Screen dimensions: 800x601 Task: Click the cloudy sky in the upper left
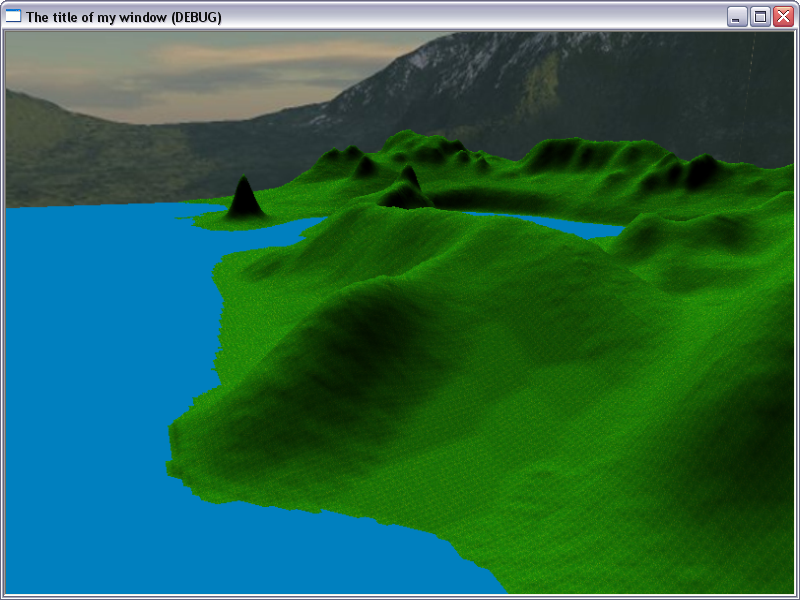coord(150,65)
